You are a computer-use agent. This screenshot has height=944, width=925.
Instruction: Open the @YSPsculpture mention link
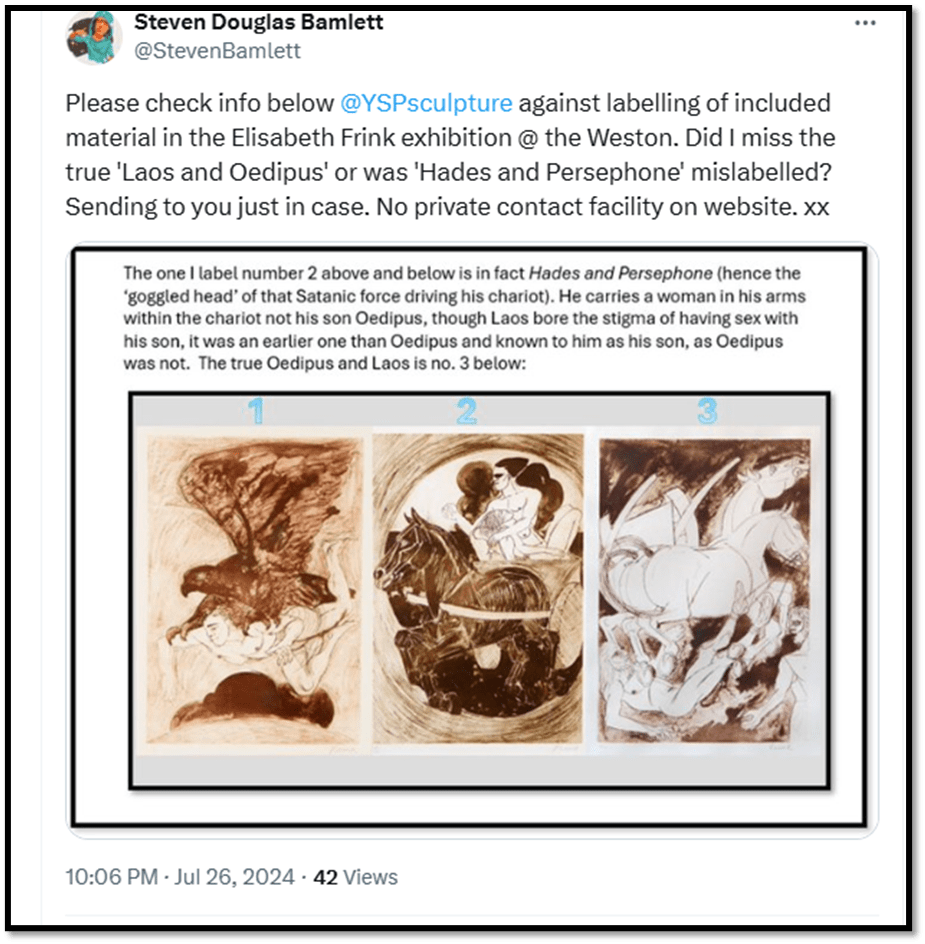[x=426, y=103]
